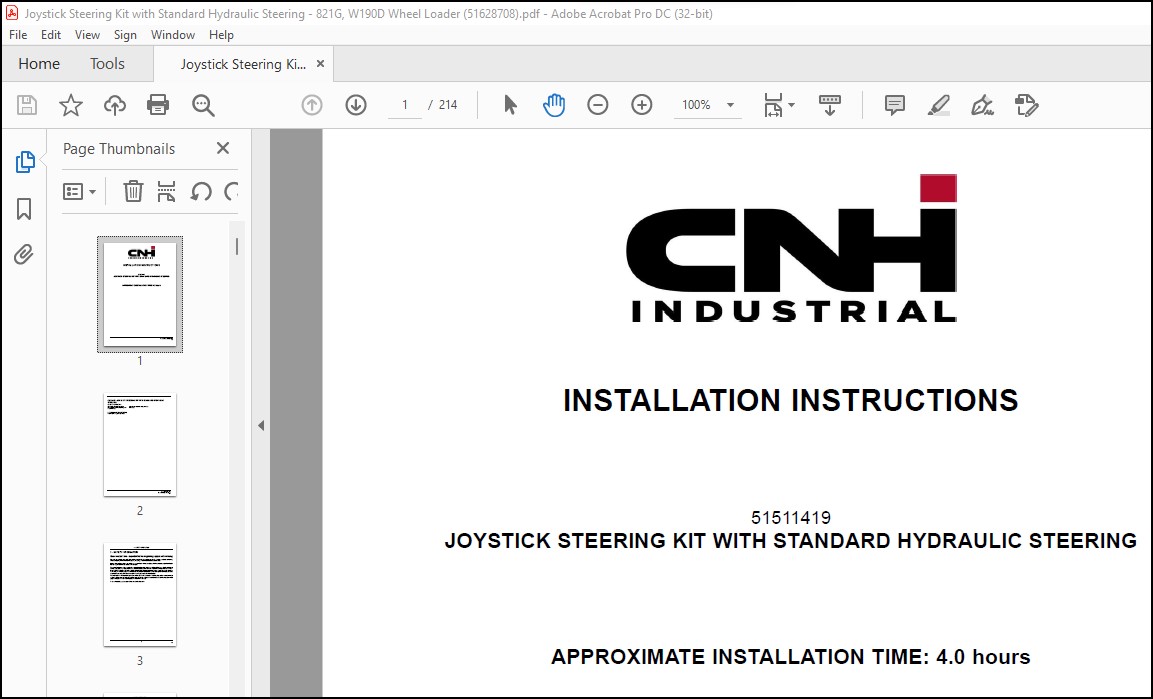Screen dimensions: 1153x699
Task: Collapse the navigation pane arrow
Action: 261,426
